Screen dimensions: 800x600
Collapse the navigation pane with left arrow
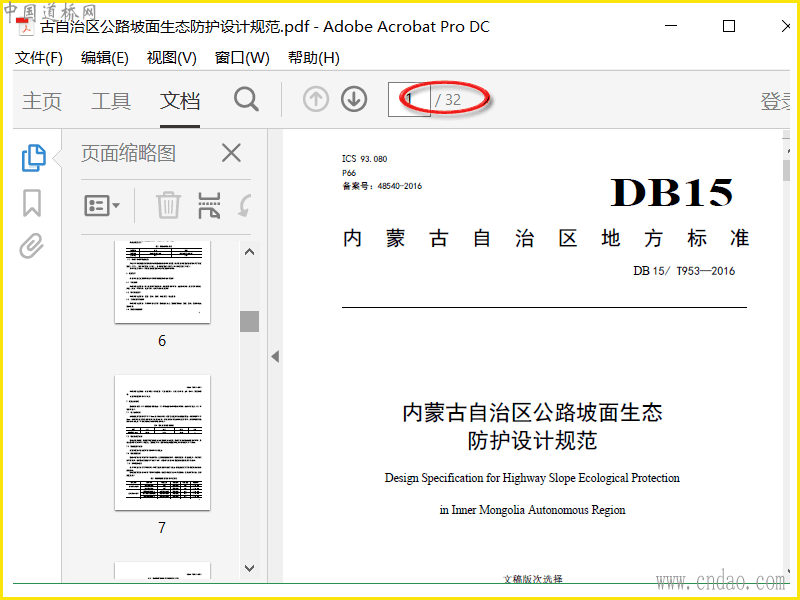(x=275, y=356)
